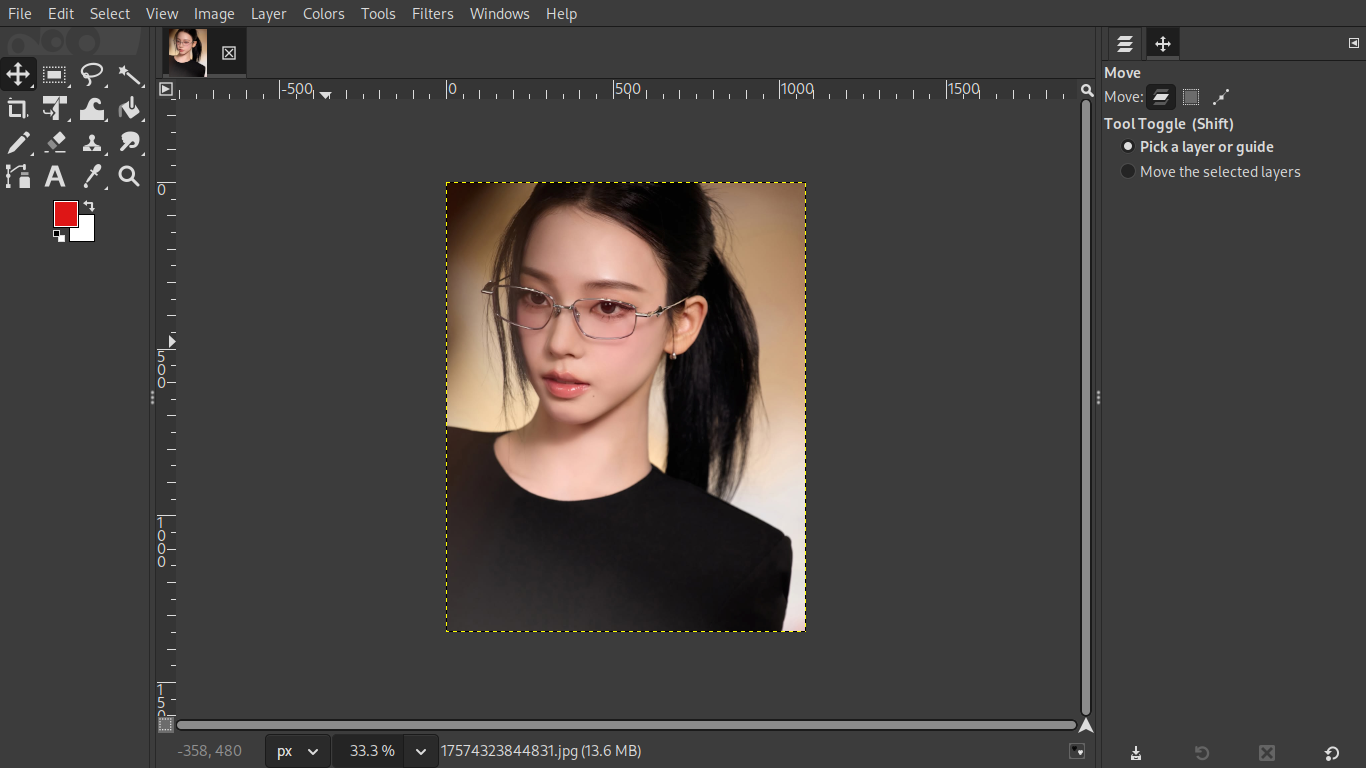Close the open image tab

pos(229,53)
